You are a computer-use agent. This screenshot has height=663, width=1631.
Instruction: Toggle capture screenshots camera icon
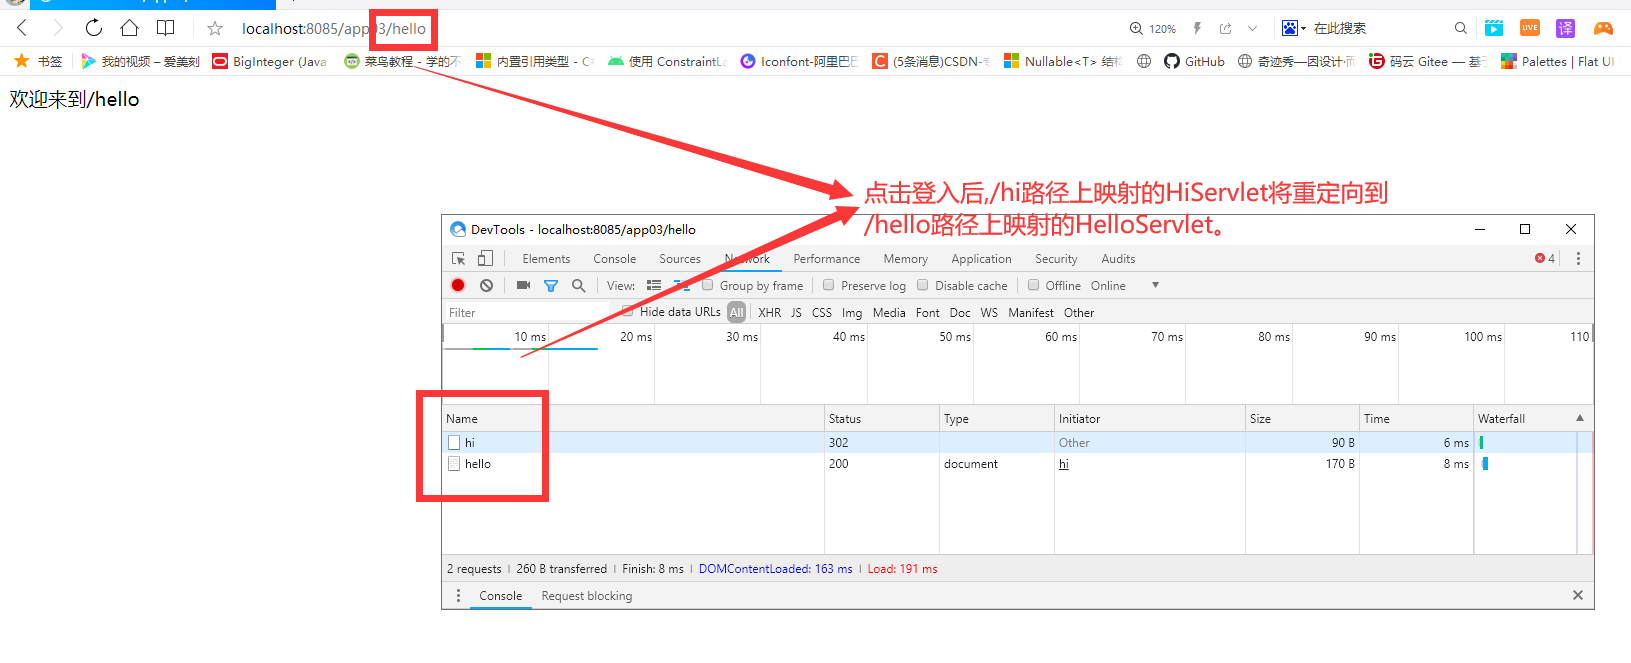pyautogui.click(x=523, y=285)
